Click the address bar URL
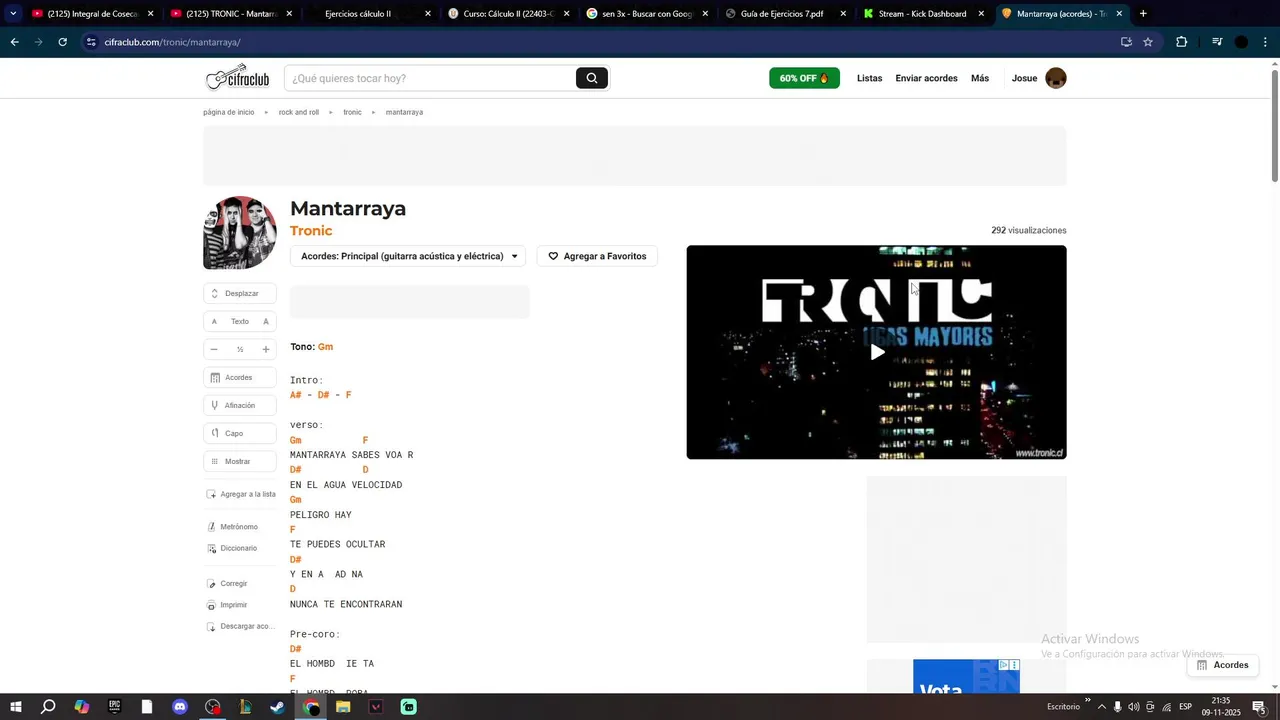The image size is (1280, 720). coord(172,42)
